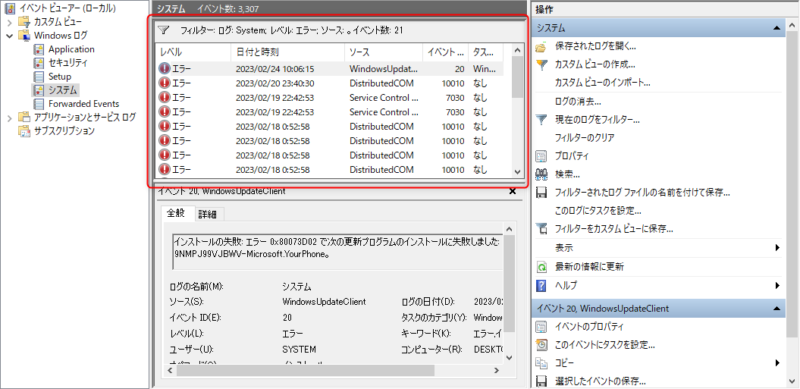800x389 pixels.
Task: Collapse the システム actions section arrow
Action: pyautogui.click(x=777, y=28)
